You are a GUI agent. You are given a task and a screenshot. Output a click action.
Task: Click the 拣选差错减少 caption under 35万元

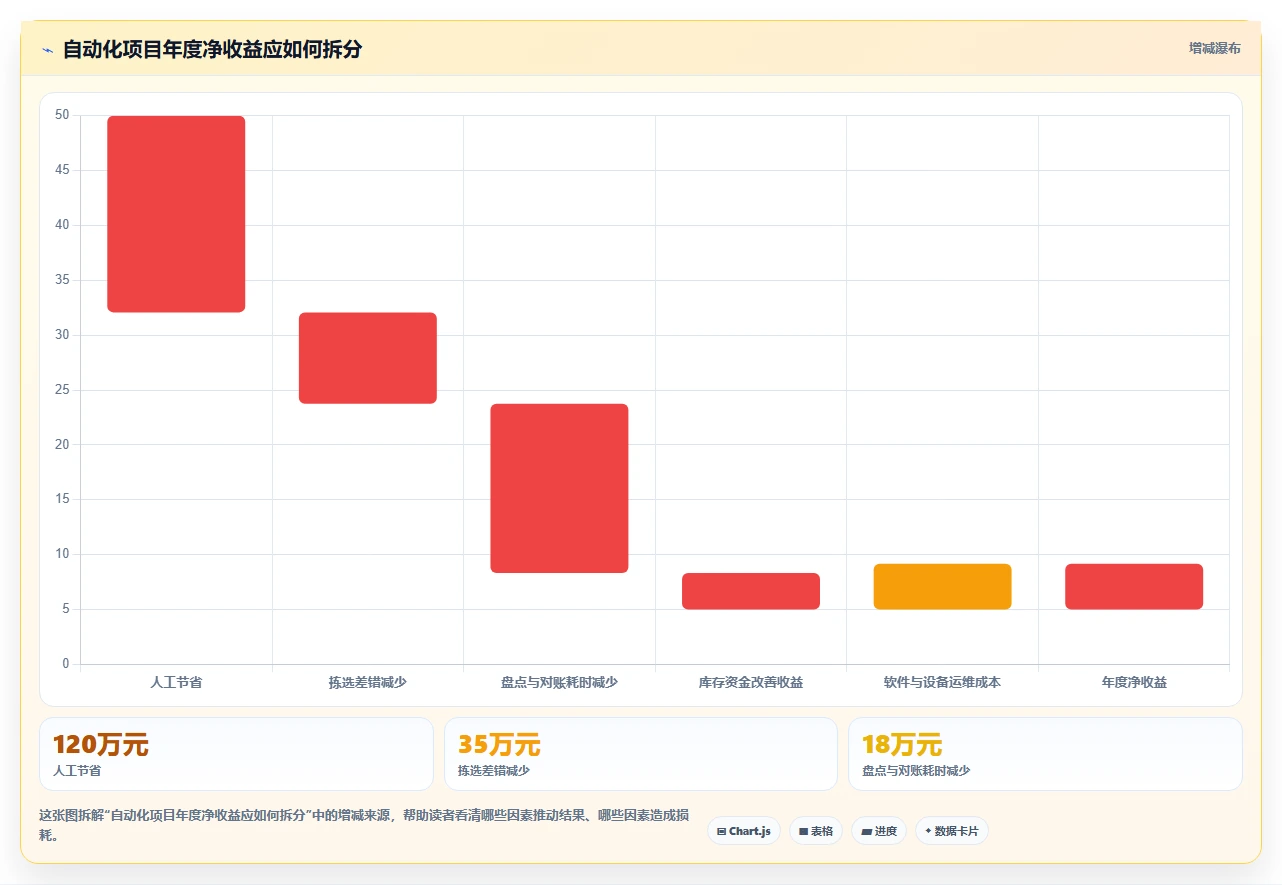[x=494, y=771]
